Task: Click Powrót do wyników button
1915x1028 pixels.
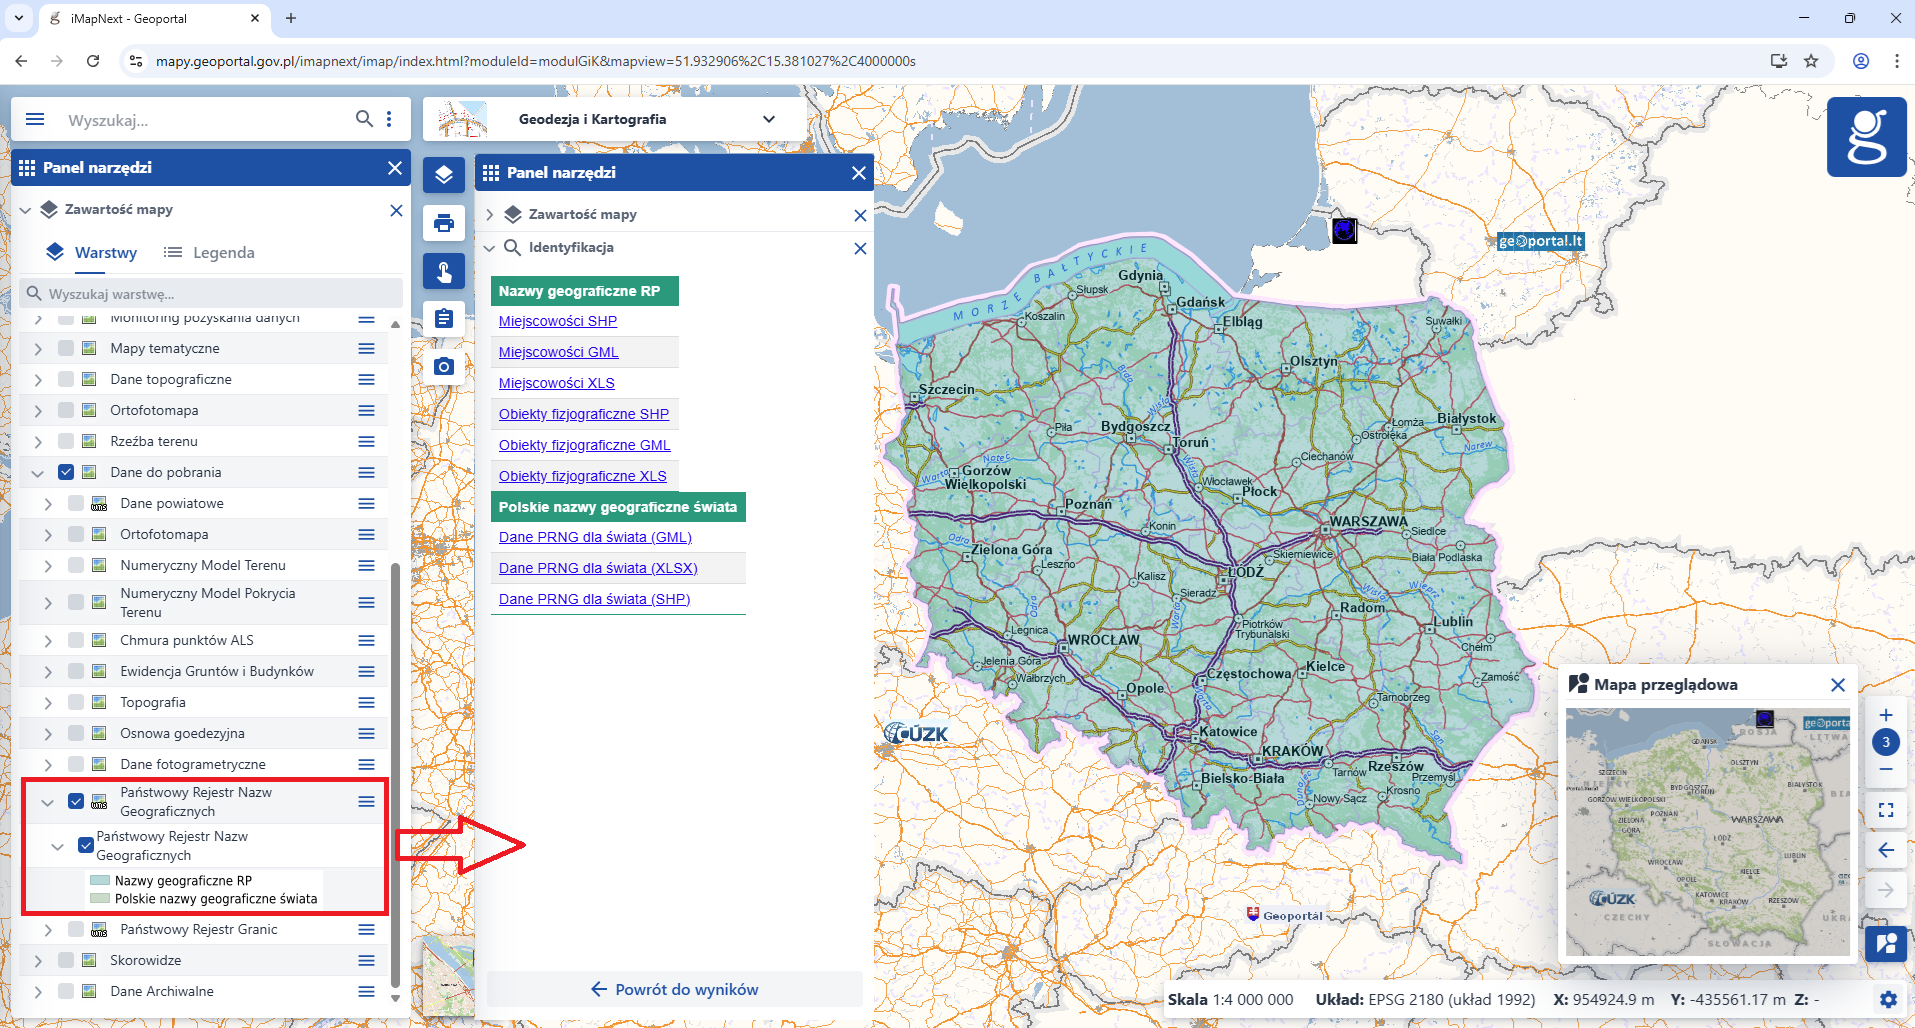Action: pos(675,989)
